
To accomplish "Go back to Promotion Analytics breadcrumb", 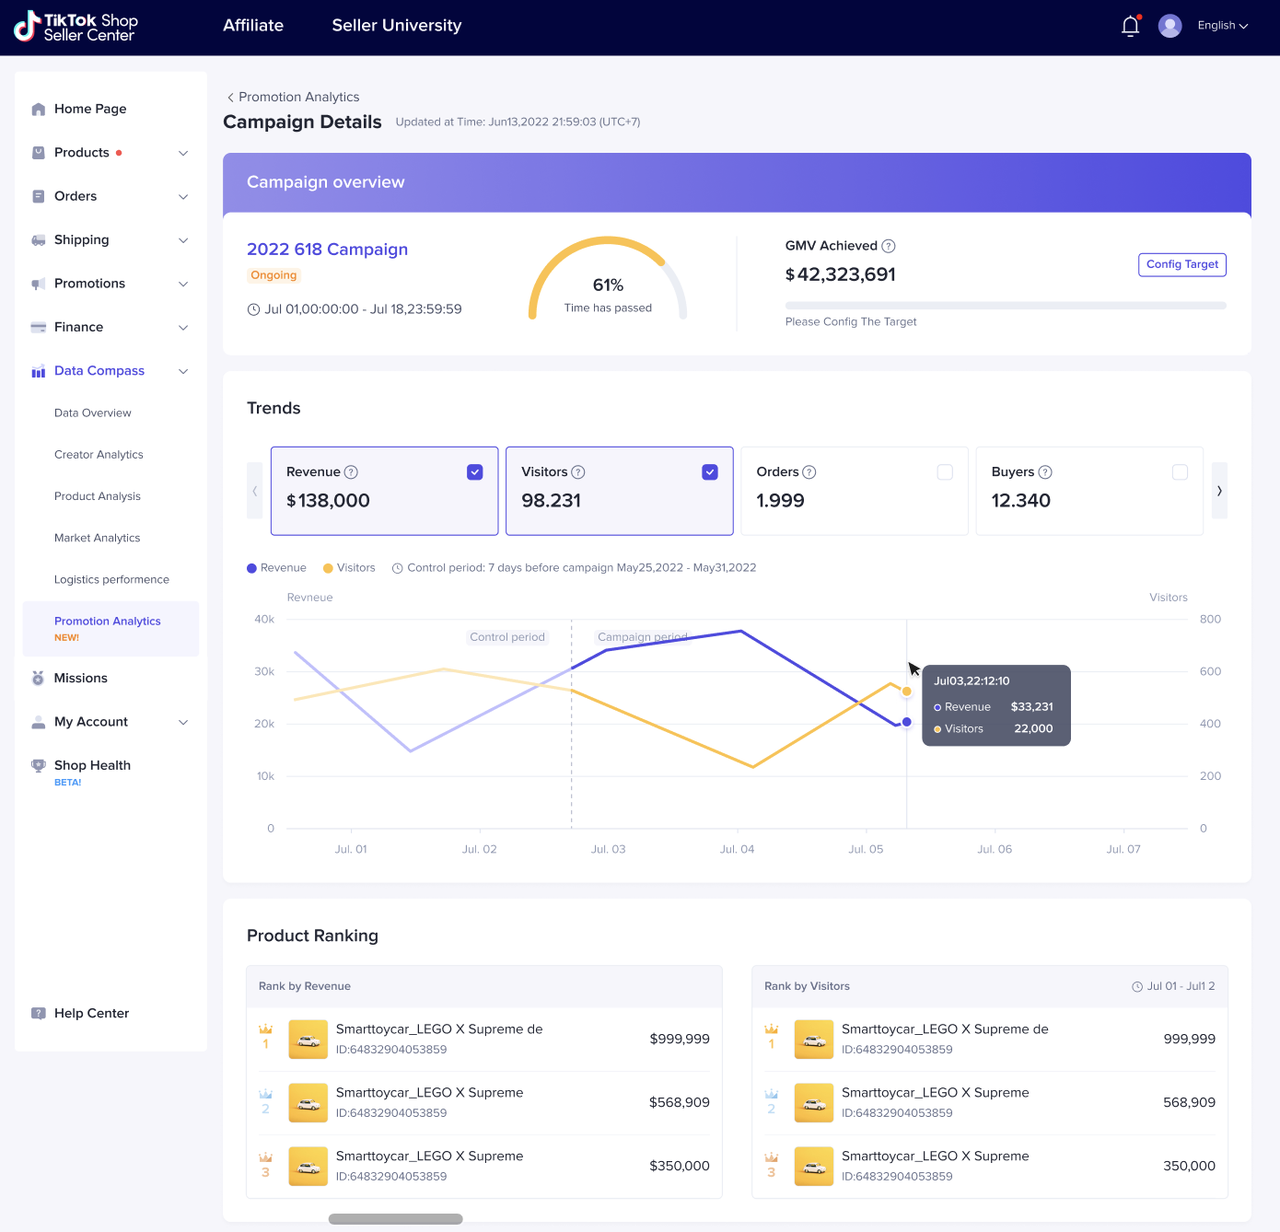I will pyautogui.click(x=293, y=97).
